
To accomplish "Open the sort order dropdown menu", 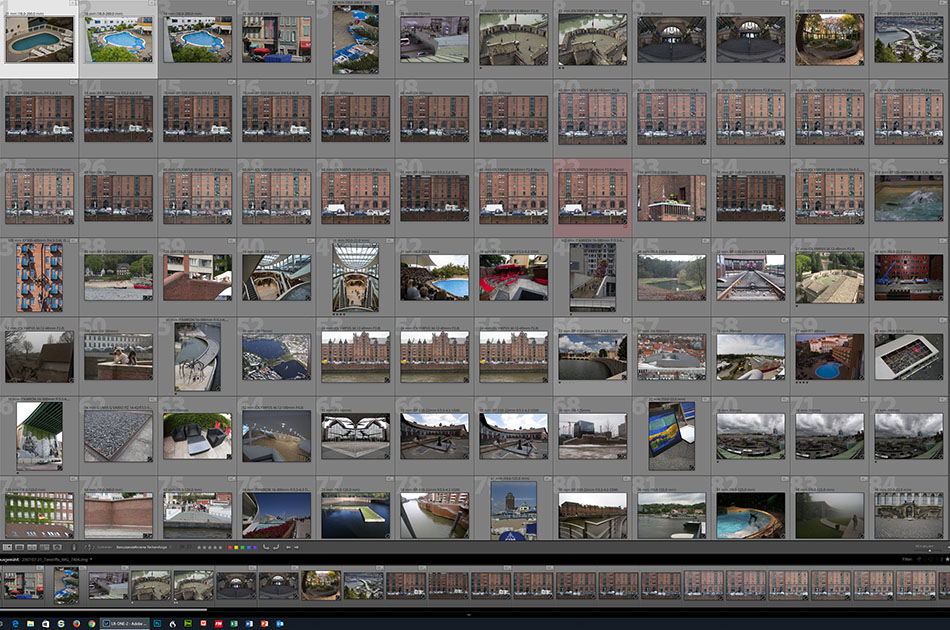I will (142, 547).
